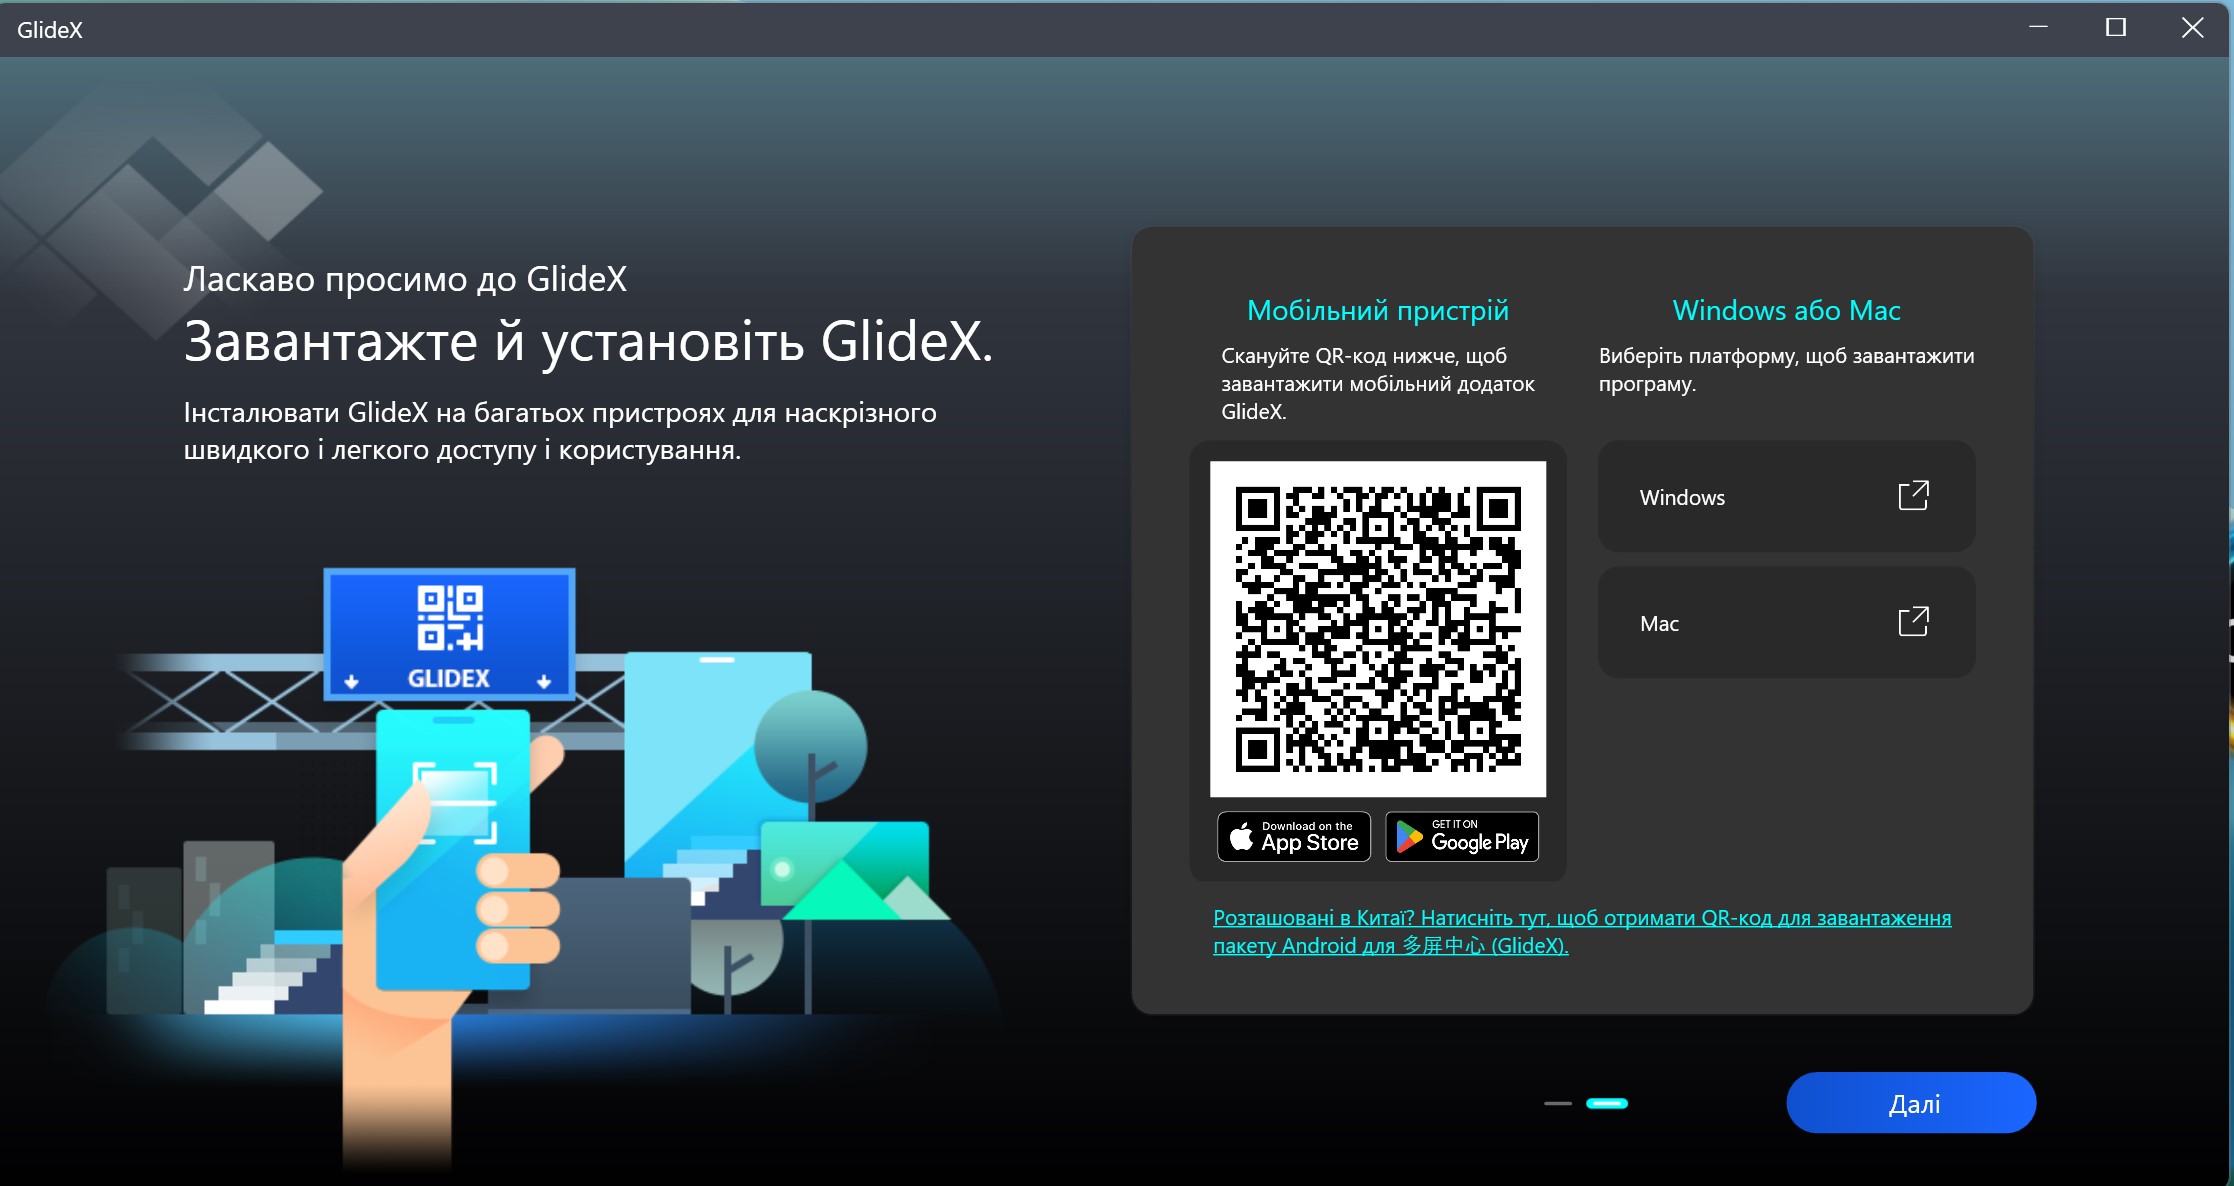Go to the first onboarding page indicator
The width and height of the screenshot is (2234, 1186).
[x=1557, y=1103]
